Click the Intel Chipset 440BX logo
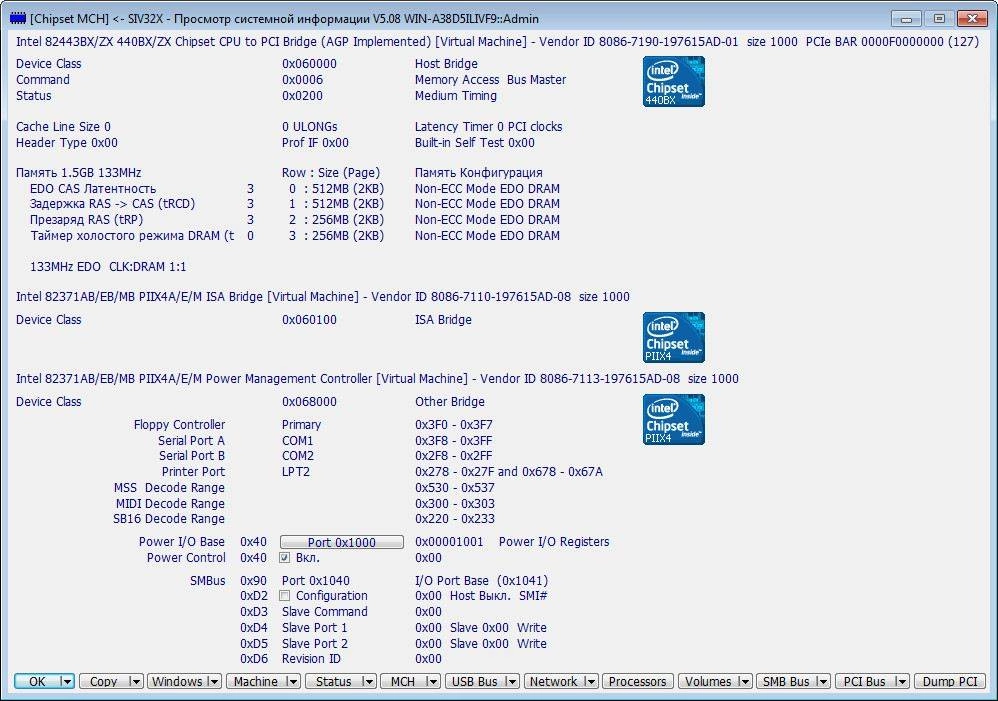The height and width of the screenshot is (701, 998). [x=673, y=81]
